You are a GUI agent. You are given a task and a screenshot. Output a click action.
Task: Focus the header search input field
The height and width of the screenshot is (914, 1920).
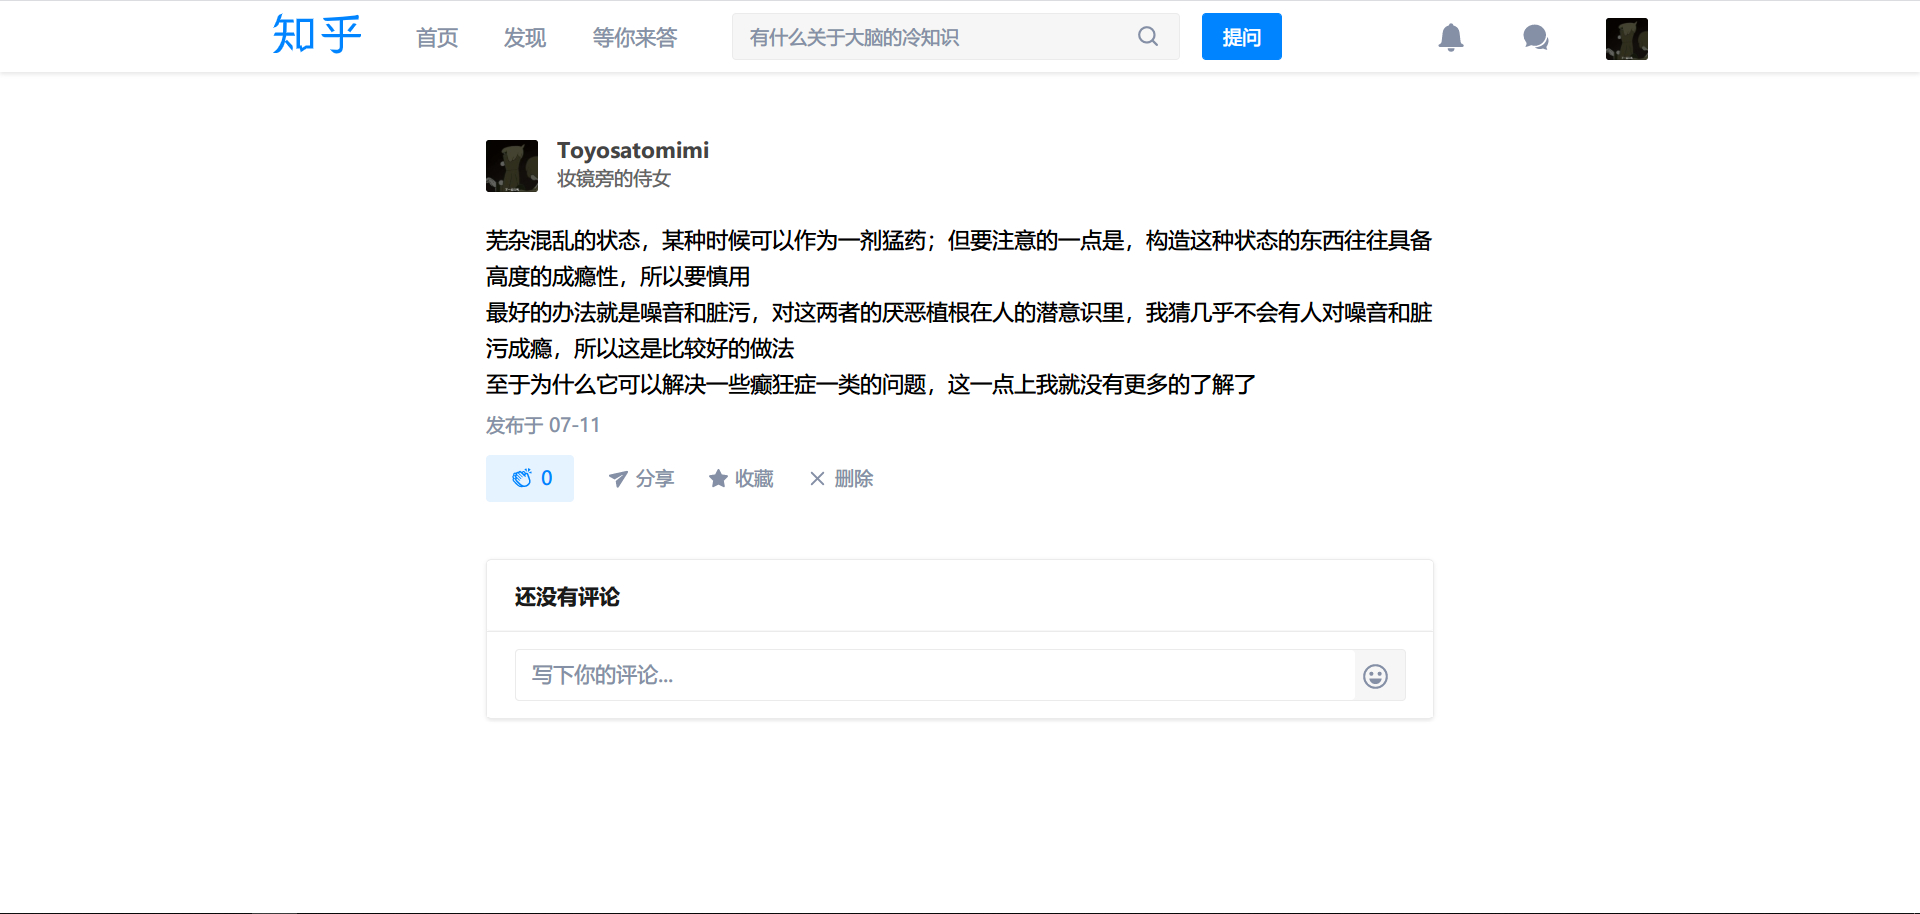[x=935, y=38]
